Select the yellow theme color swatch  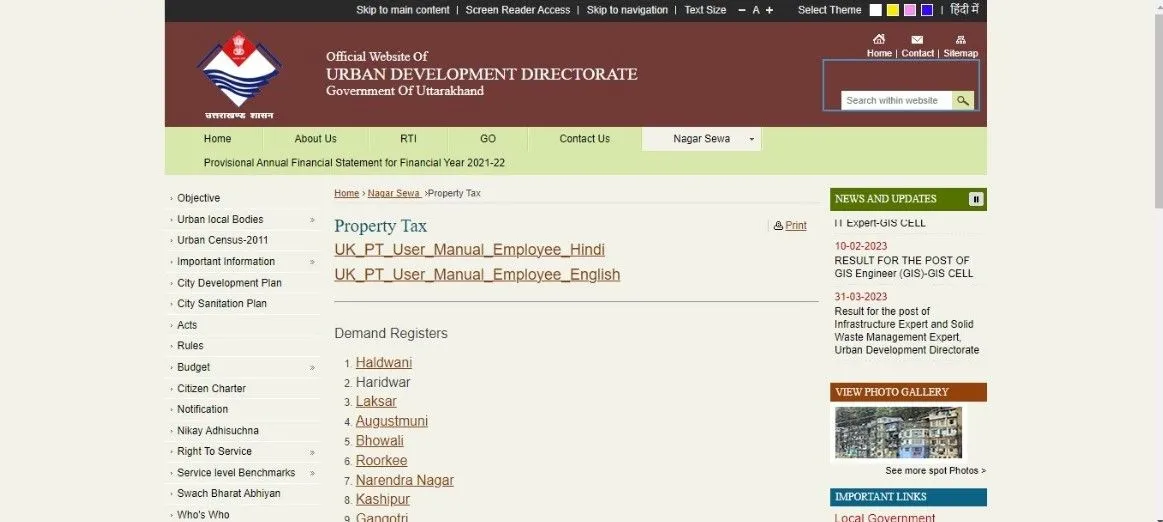tap(892, 10)
